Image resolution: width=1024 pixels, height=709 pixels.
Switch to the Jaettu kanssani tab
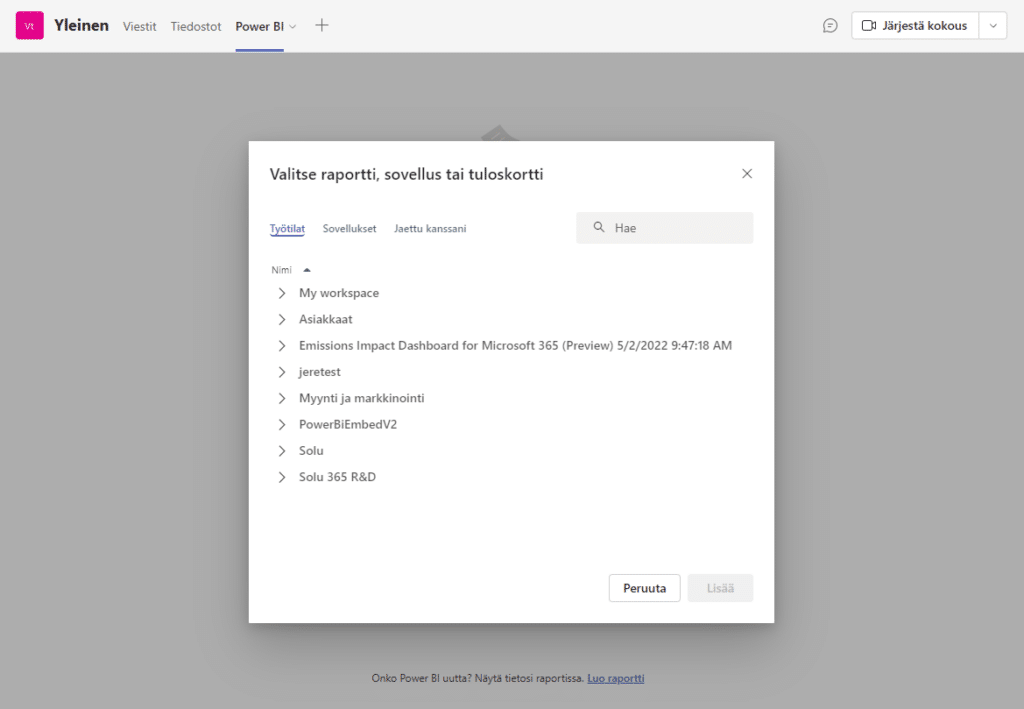(430, 229)
